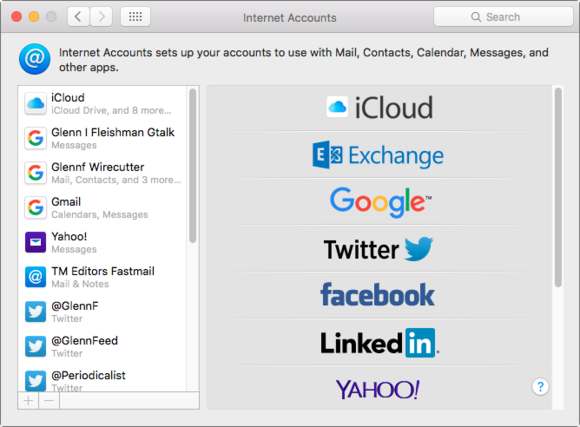Click the Internet Accounts window title
The height and width of the screenshot is (427, 580).
click(x=290, y=18)
